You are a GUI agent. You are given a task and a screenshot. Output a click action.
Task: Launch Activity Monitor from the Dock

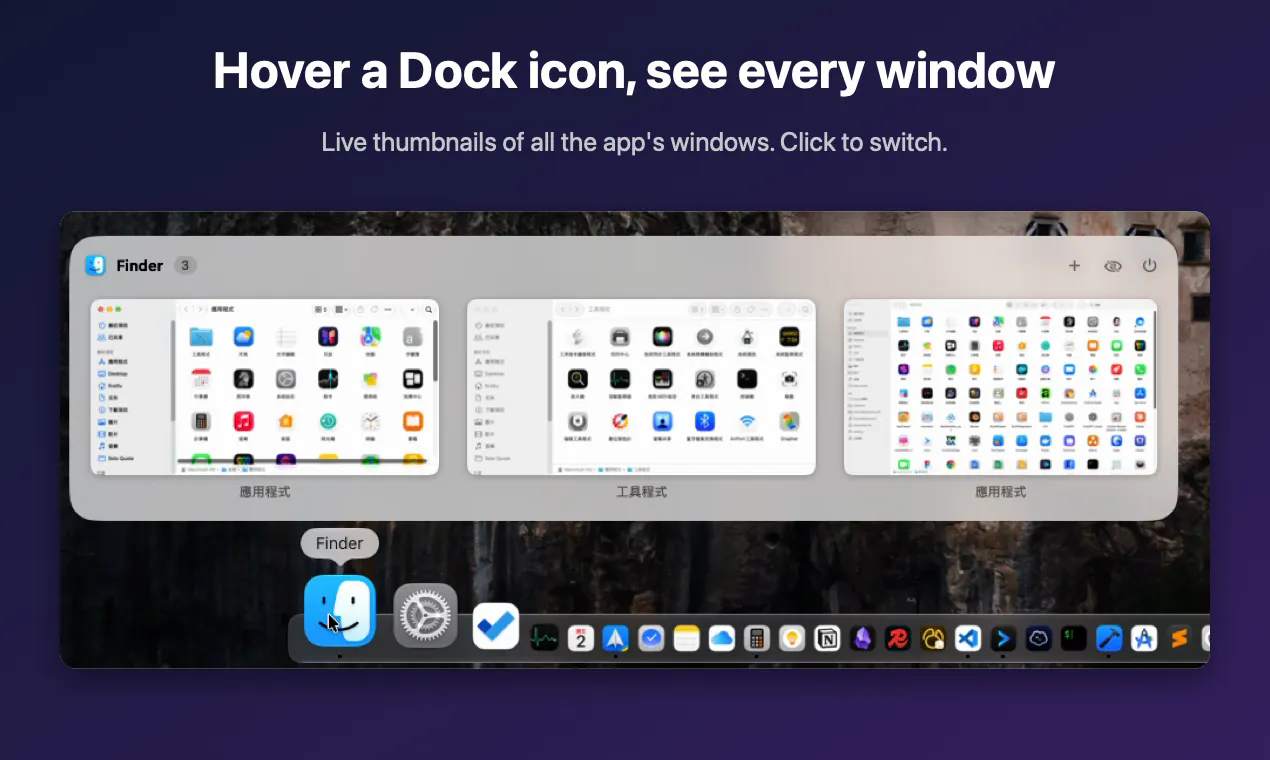544,638
